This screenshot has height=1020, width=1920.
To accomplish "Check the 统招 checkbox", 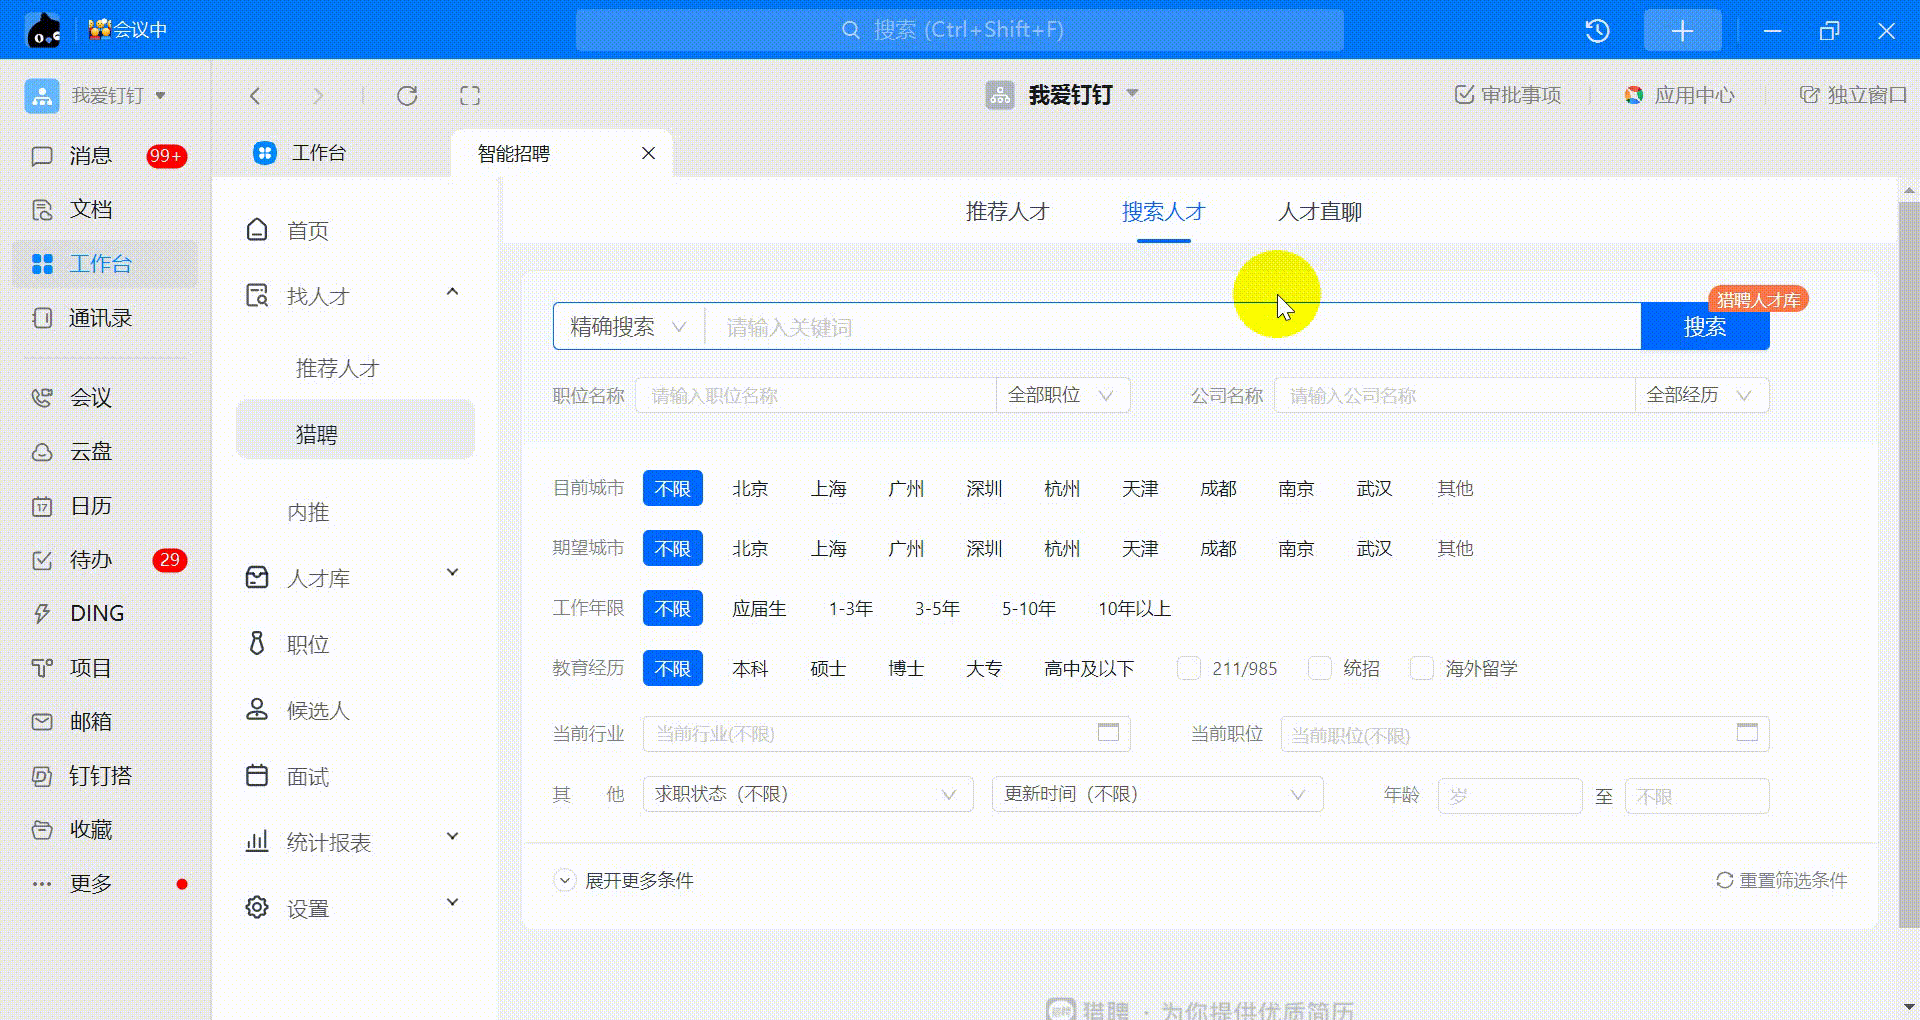I will [x=1320, y=668].
